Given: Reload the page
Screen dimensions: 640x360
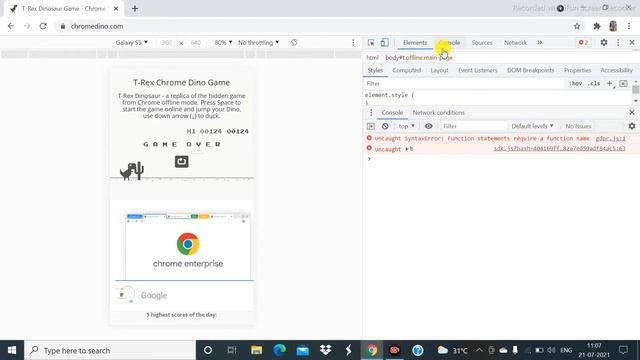Looking at the screenshot, I should pyautogui.click(x=43, y=26).
